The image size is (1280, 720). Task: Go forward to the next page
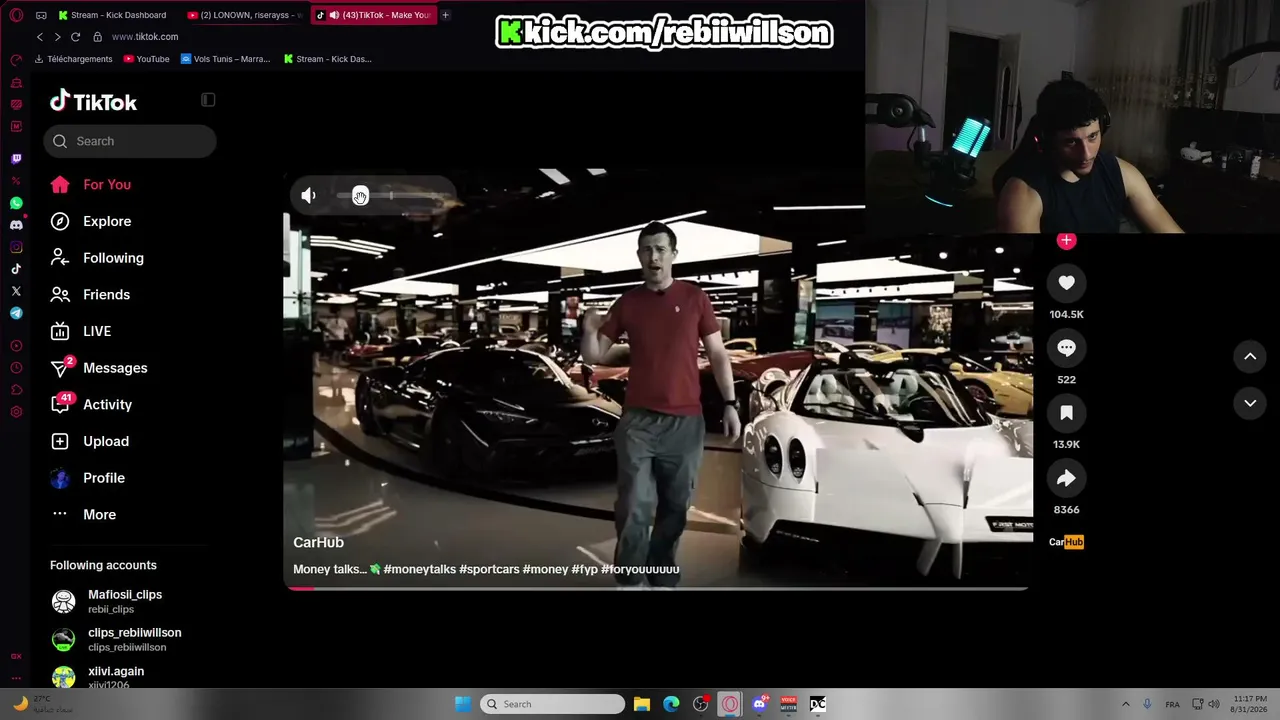[x=57, y=37]
